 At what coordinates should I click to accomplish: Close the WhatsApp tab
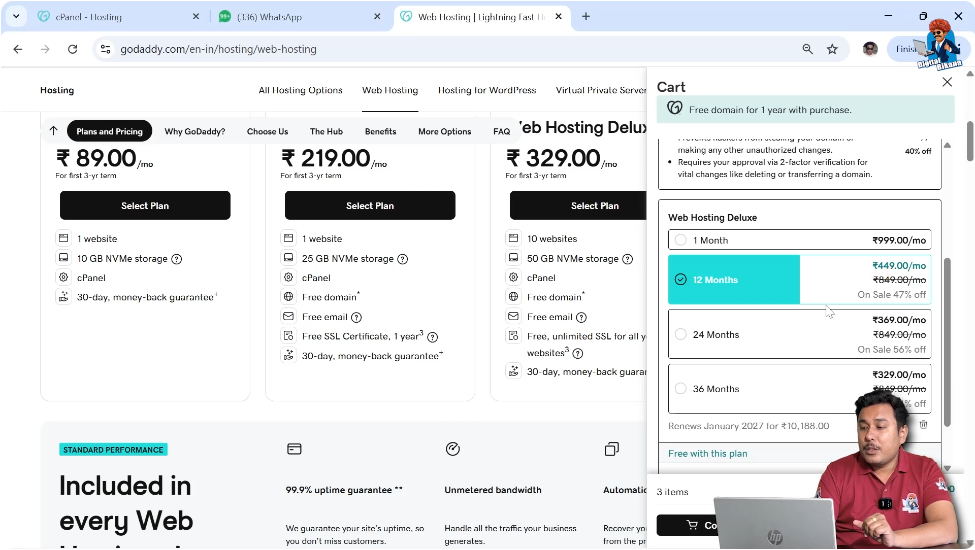point(377,17)
